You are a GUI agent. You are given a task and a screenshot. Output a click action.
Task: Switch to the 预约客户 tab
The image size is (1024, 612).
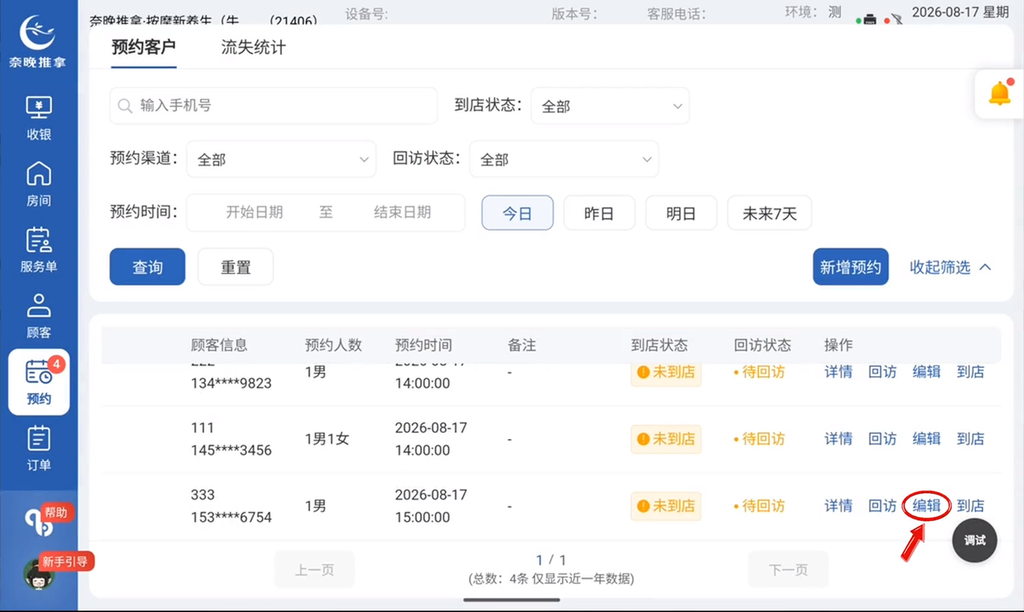click(x=144, y=48)
